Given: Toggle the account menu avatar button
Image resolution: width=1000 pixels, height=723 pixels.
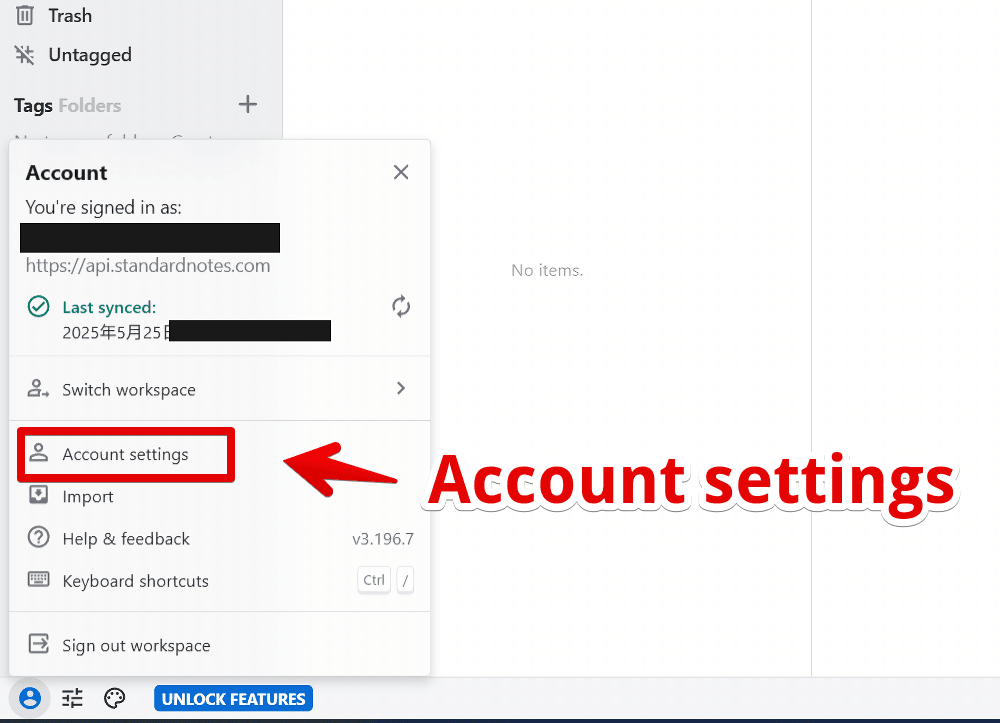Looking at the screenshot, I should [x=29, y=699].
